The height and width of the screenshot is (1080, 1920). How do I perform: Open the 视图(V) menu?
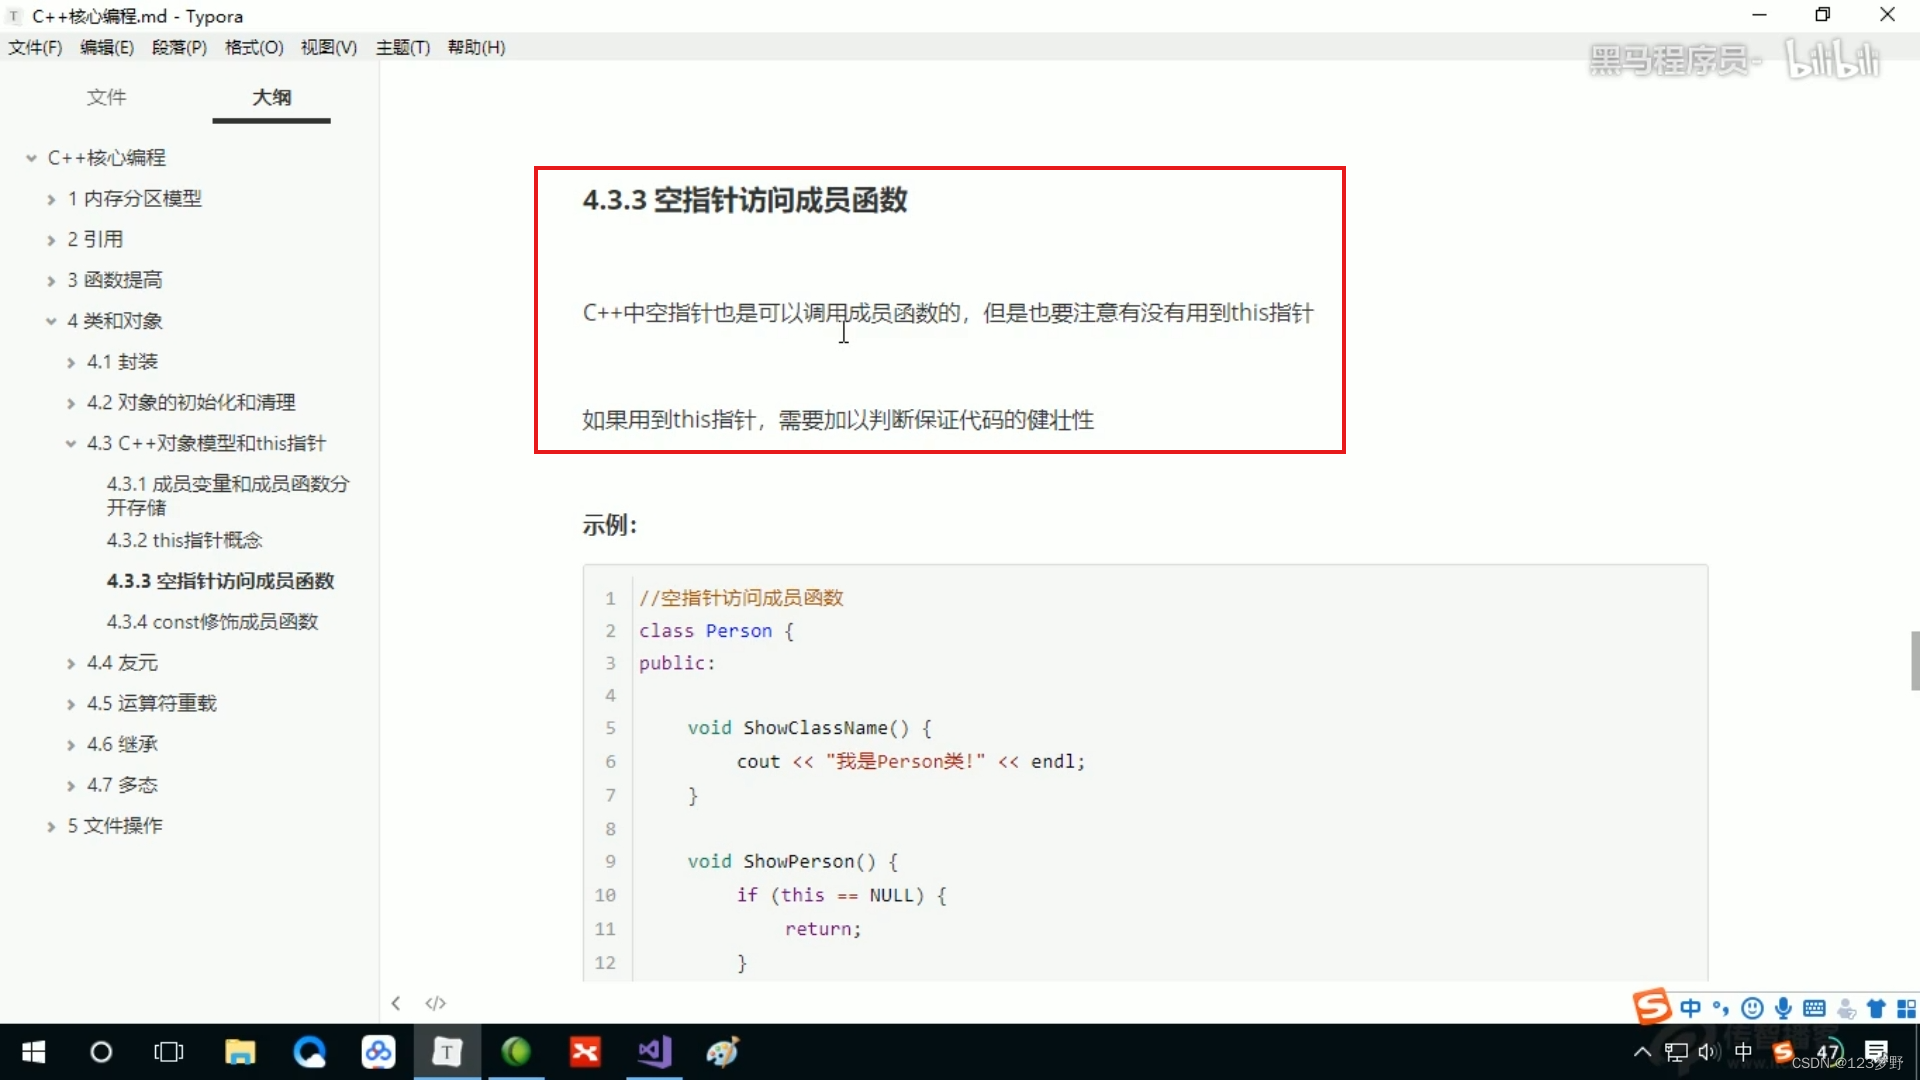pyautogui.click(x=329, y=47)
